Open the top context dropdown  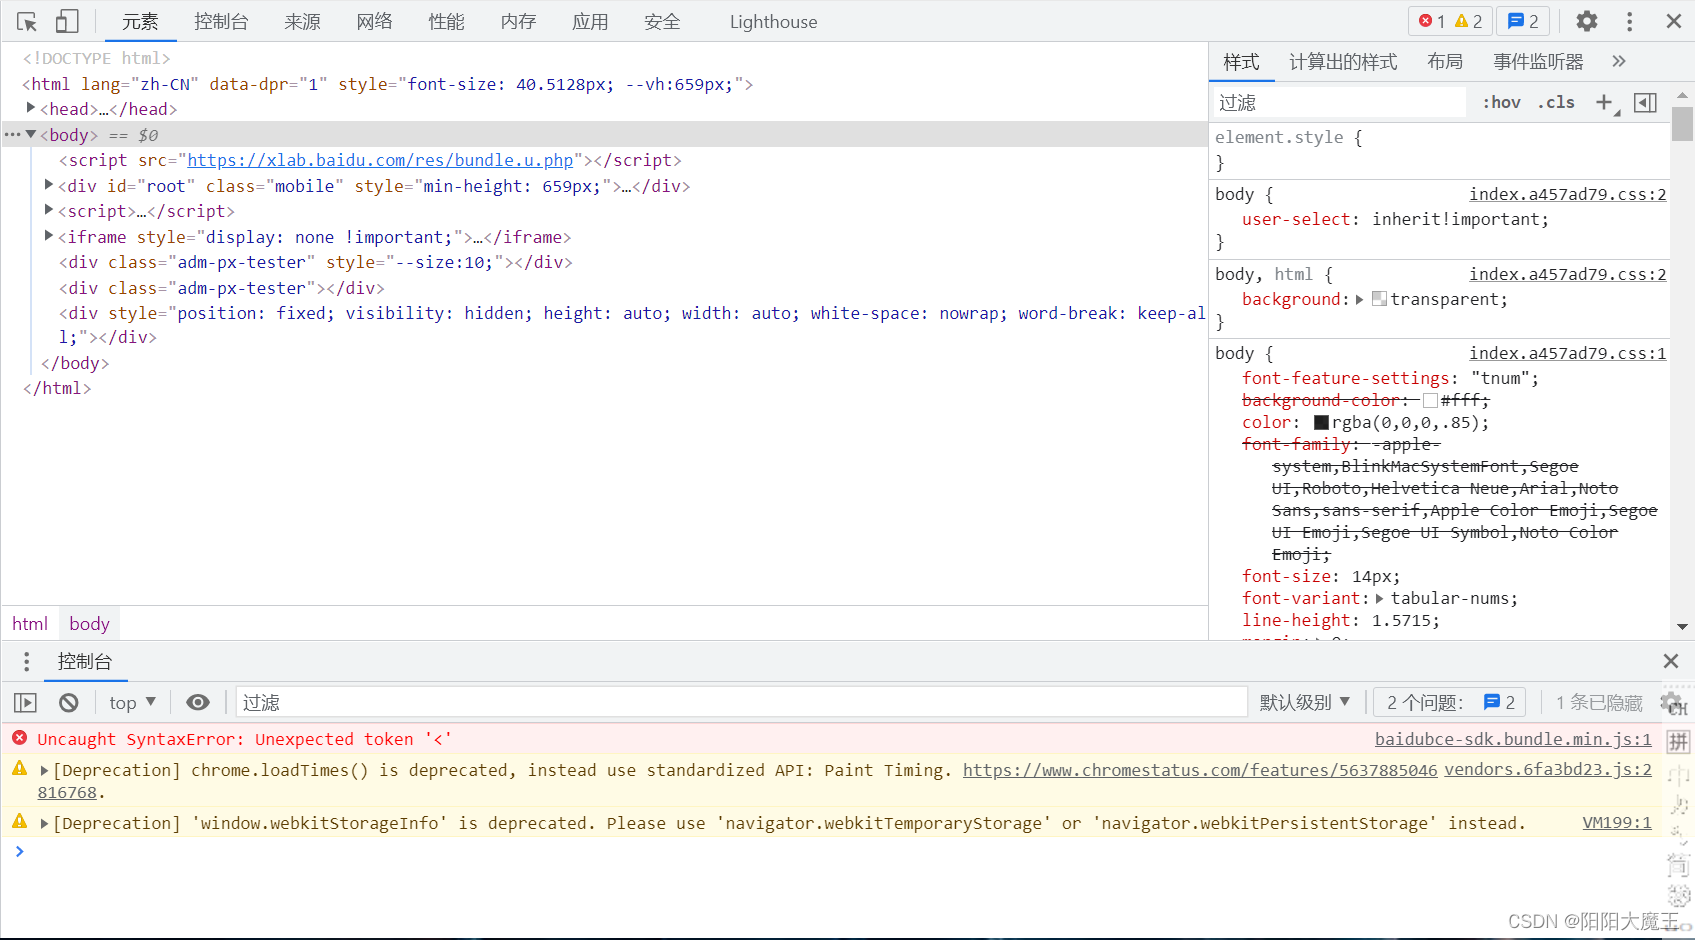click(132, 703)
